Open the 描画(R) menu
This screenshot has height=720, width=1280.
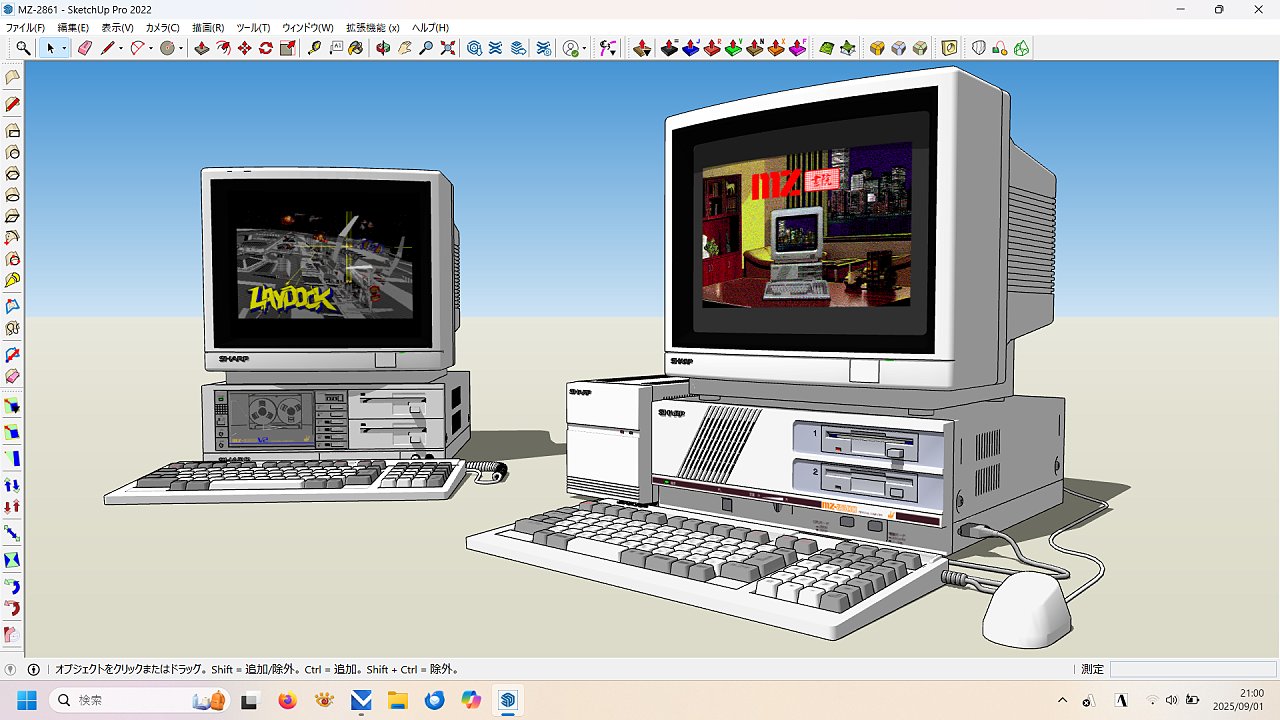tap(208, 28)
